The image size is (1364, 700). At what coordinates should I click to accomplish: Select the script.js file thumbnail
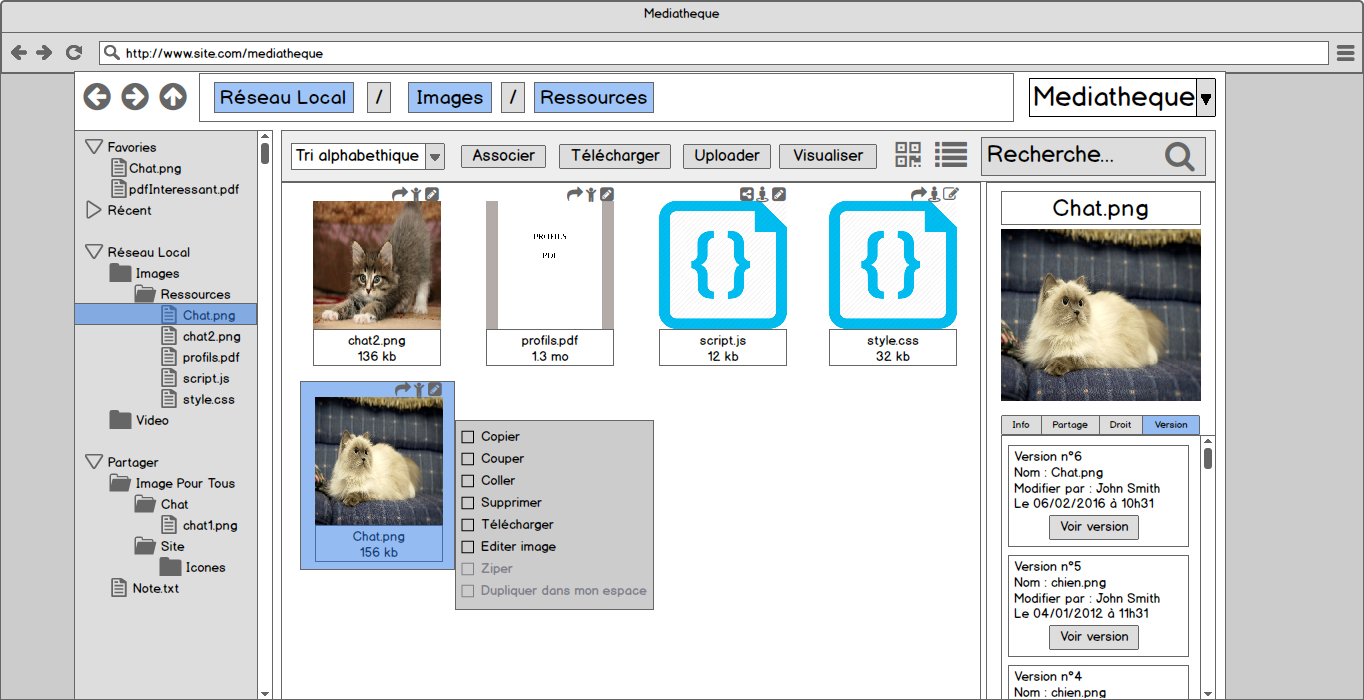coord(723,265)
